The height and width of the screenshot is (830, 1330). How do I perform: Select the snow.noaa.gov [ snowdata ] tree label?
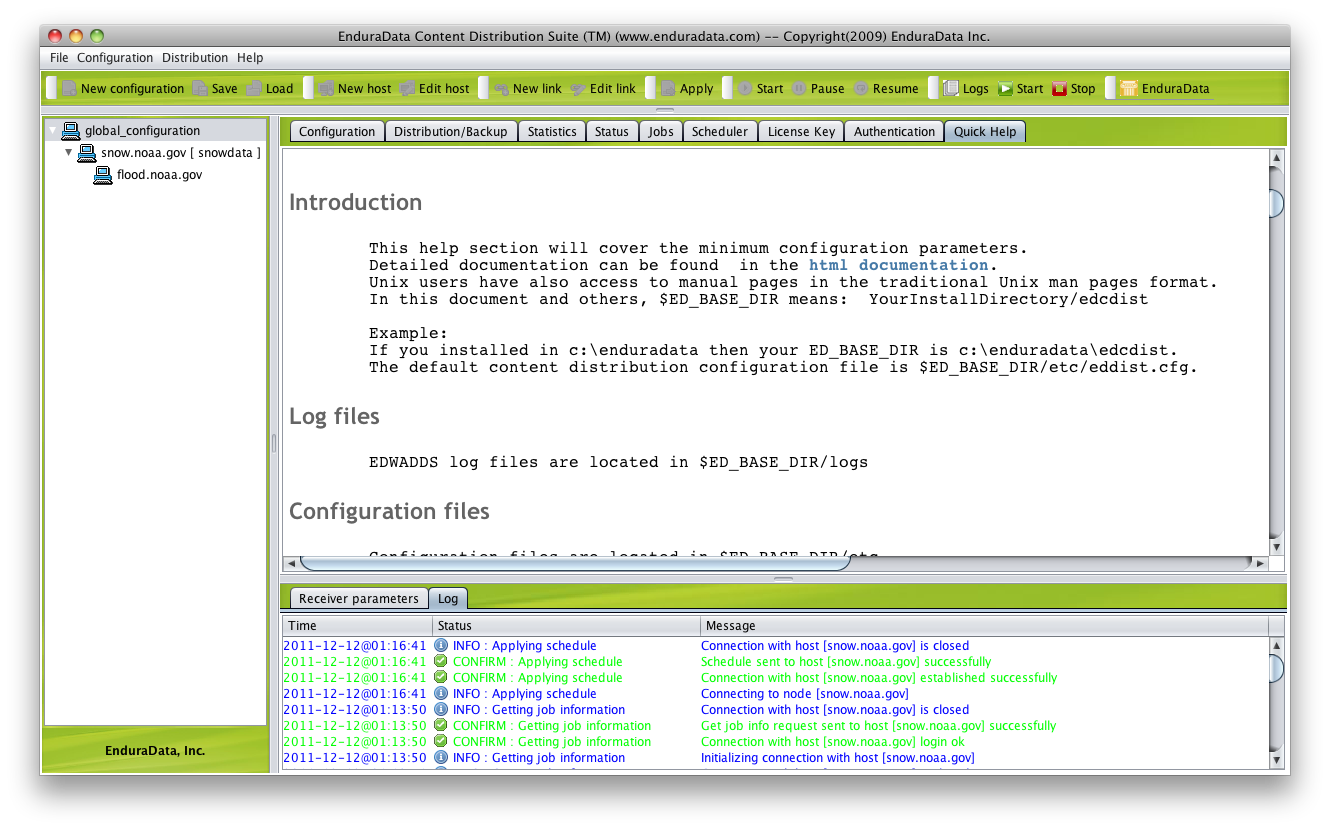(181, 153)
